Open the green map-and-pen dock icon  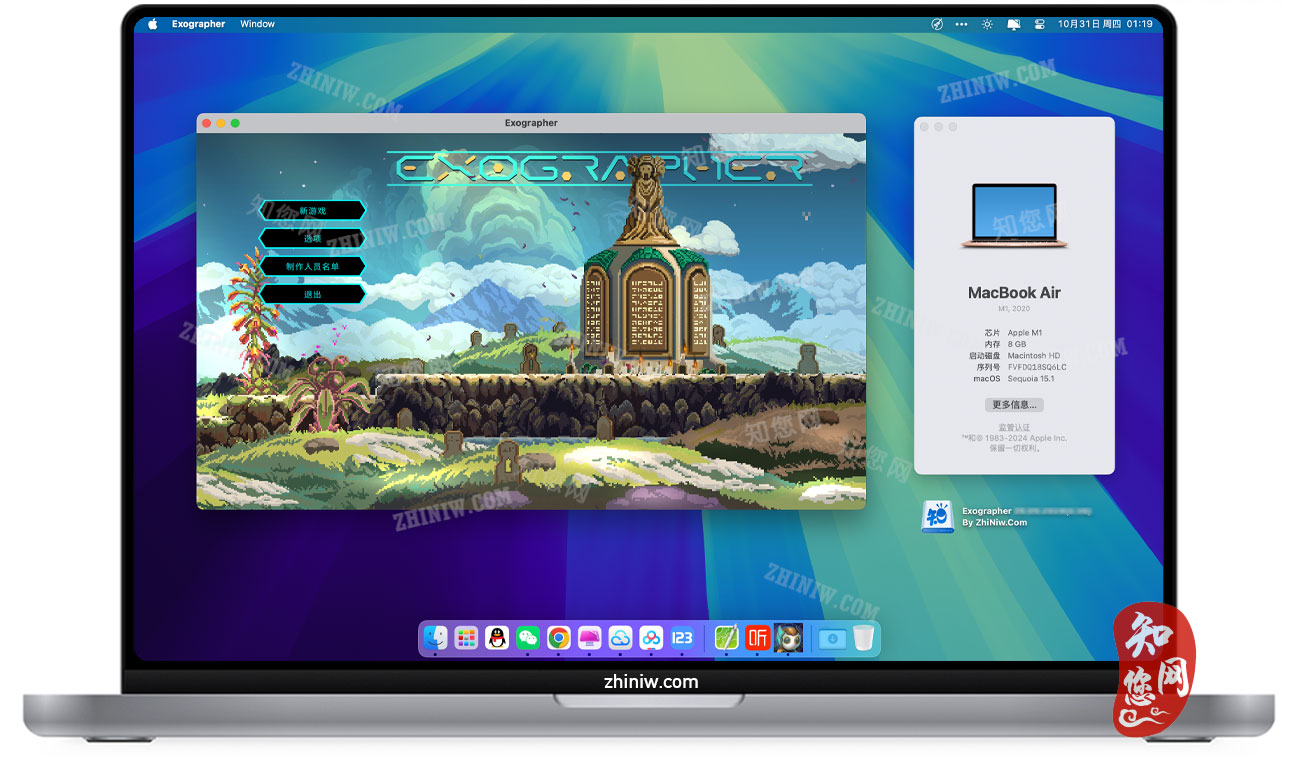(x=727, y=638)
